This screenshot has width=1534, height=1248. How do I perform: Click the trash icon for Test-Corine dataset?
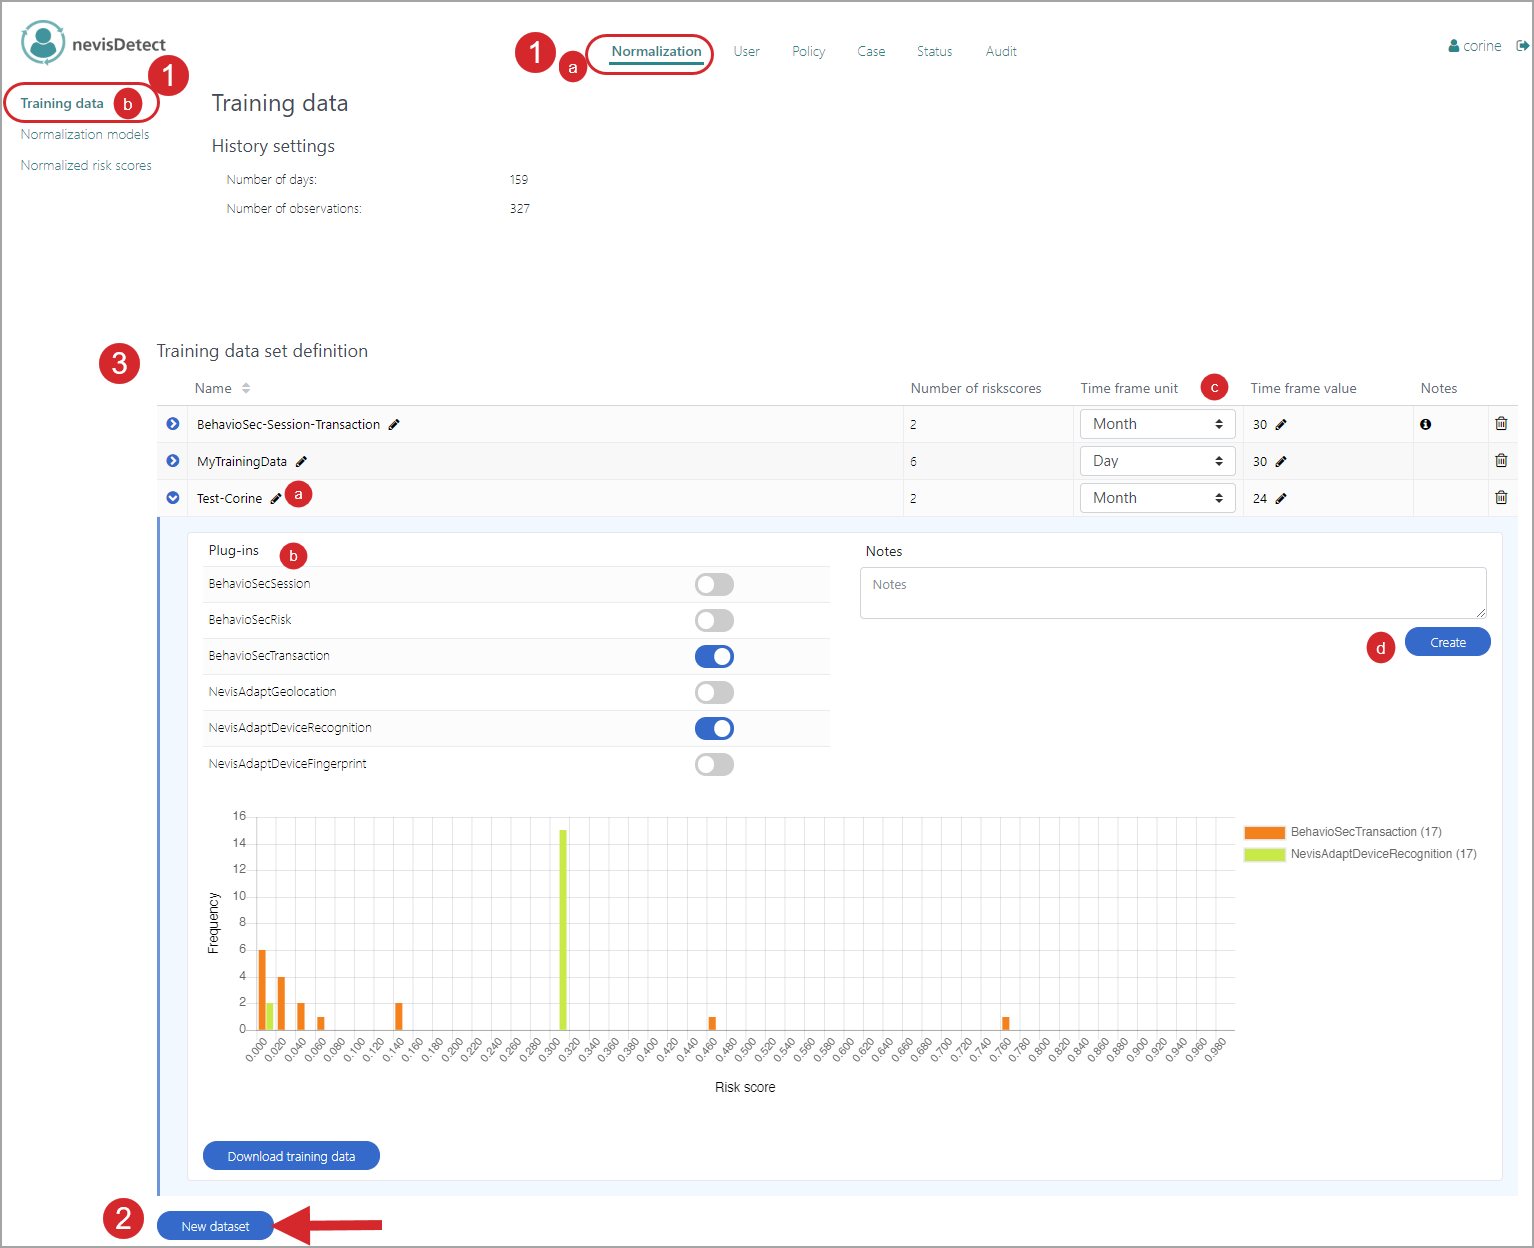1500,498
